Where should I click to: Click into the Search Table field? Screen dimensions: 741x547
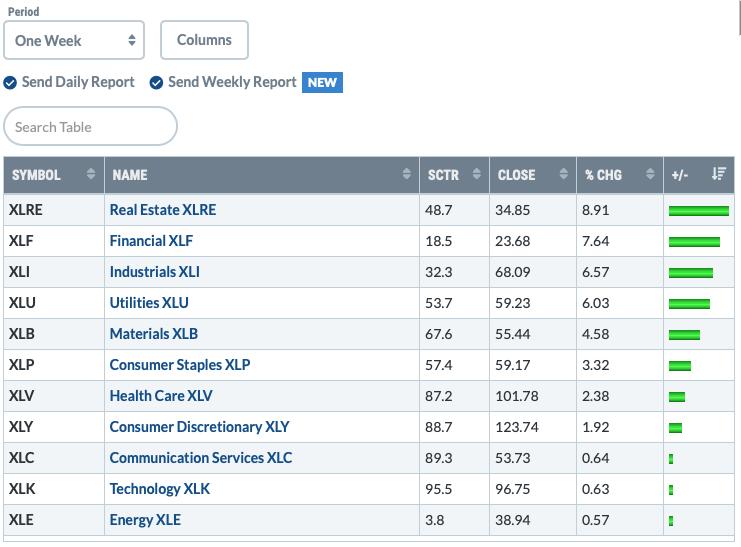pos(90,126)
